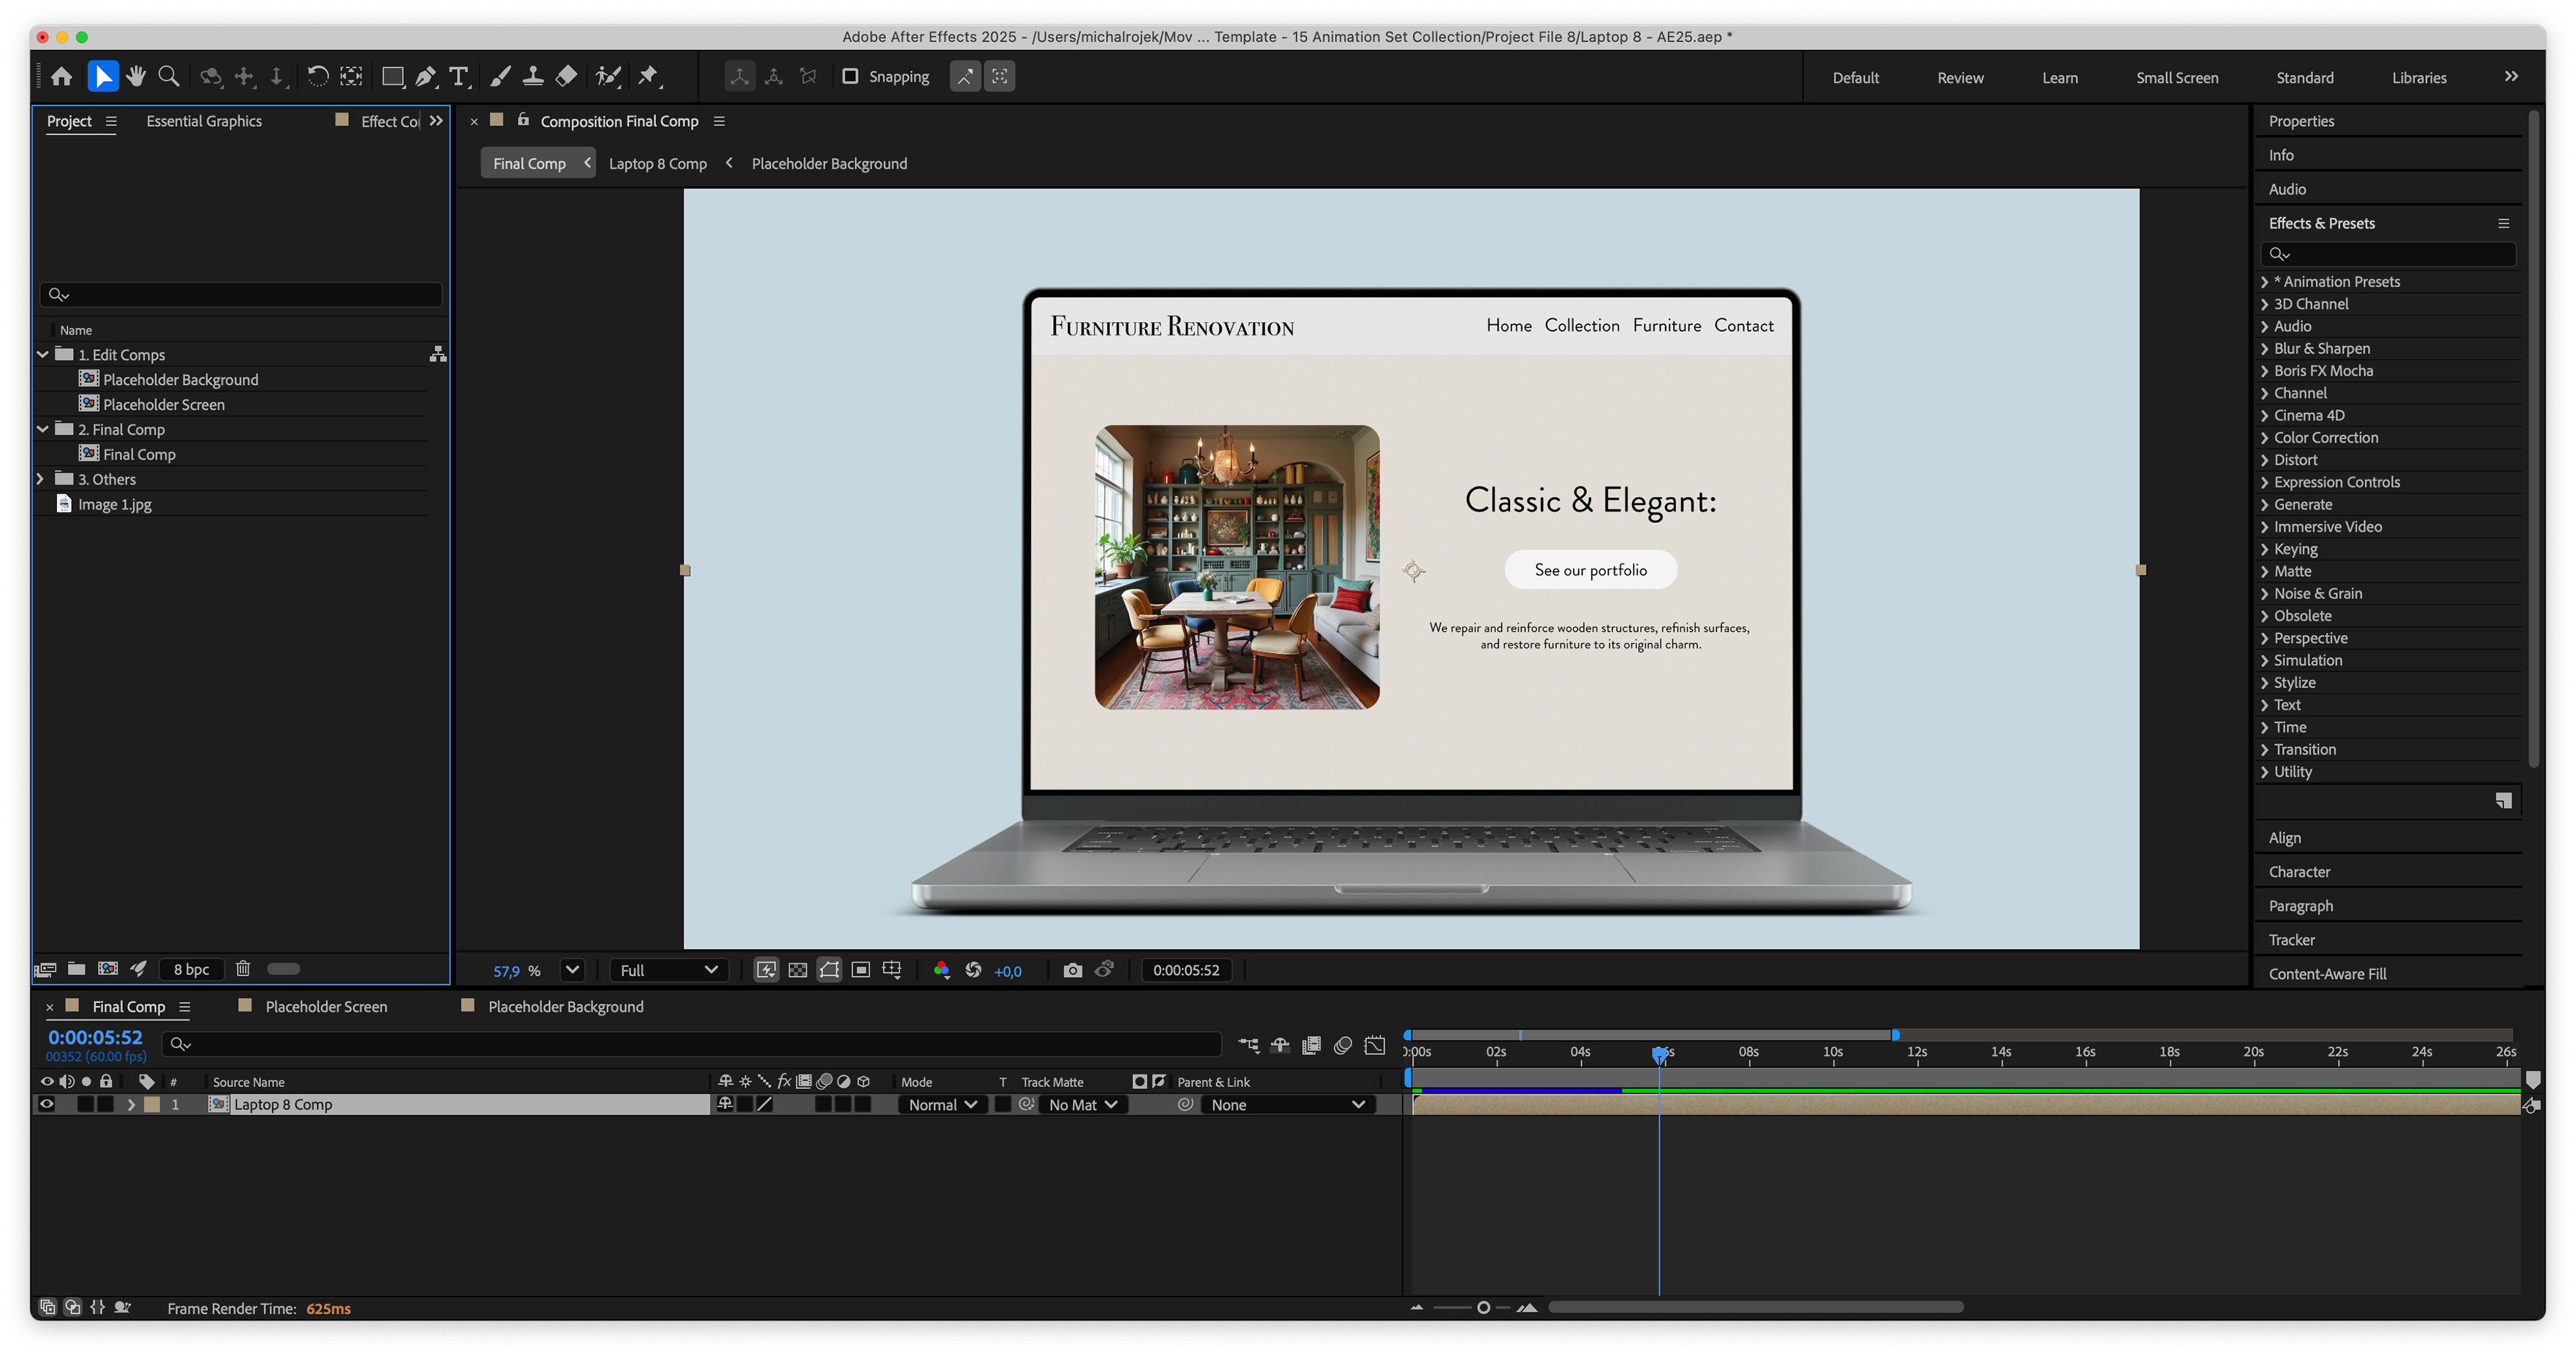The image size is (2576, 1356).
Task: Click the timeline zoom slider handle
Action: 1483,1307
